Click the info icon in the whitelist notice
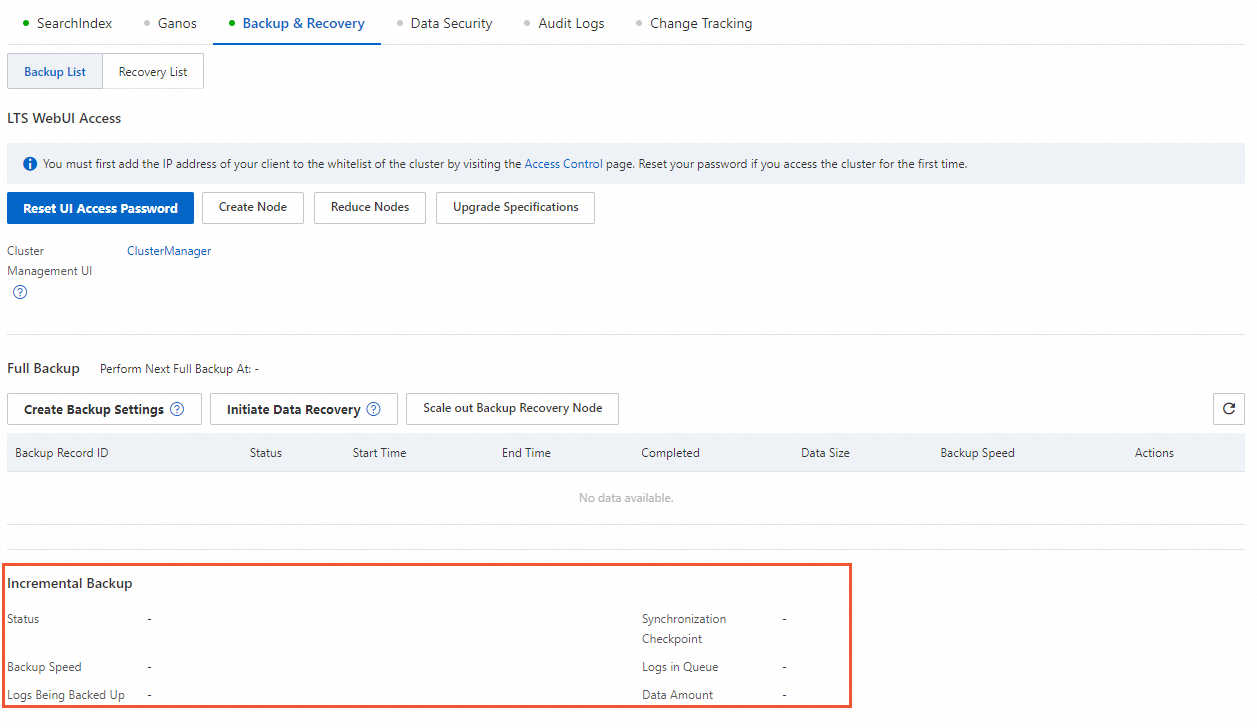Viewport: 1257px width, 728px height. click(30, 164)
